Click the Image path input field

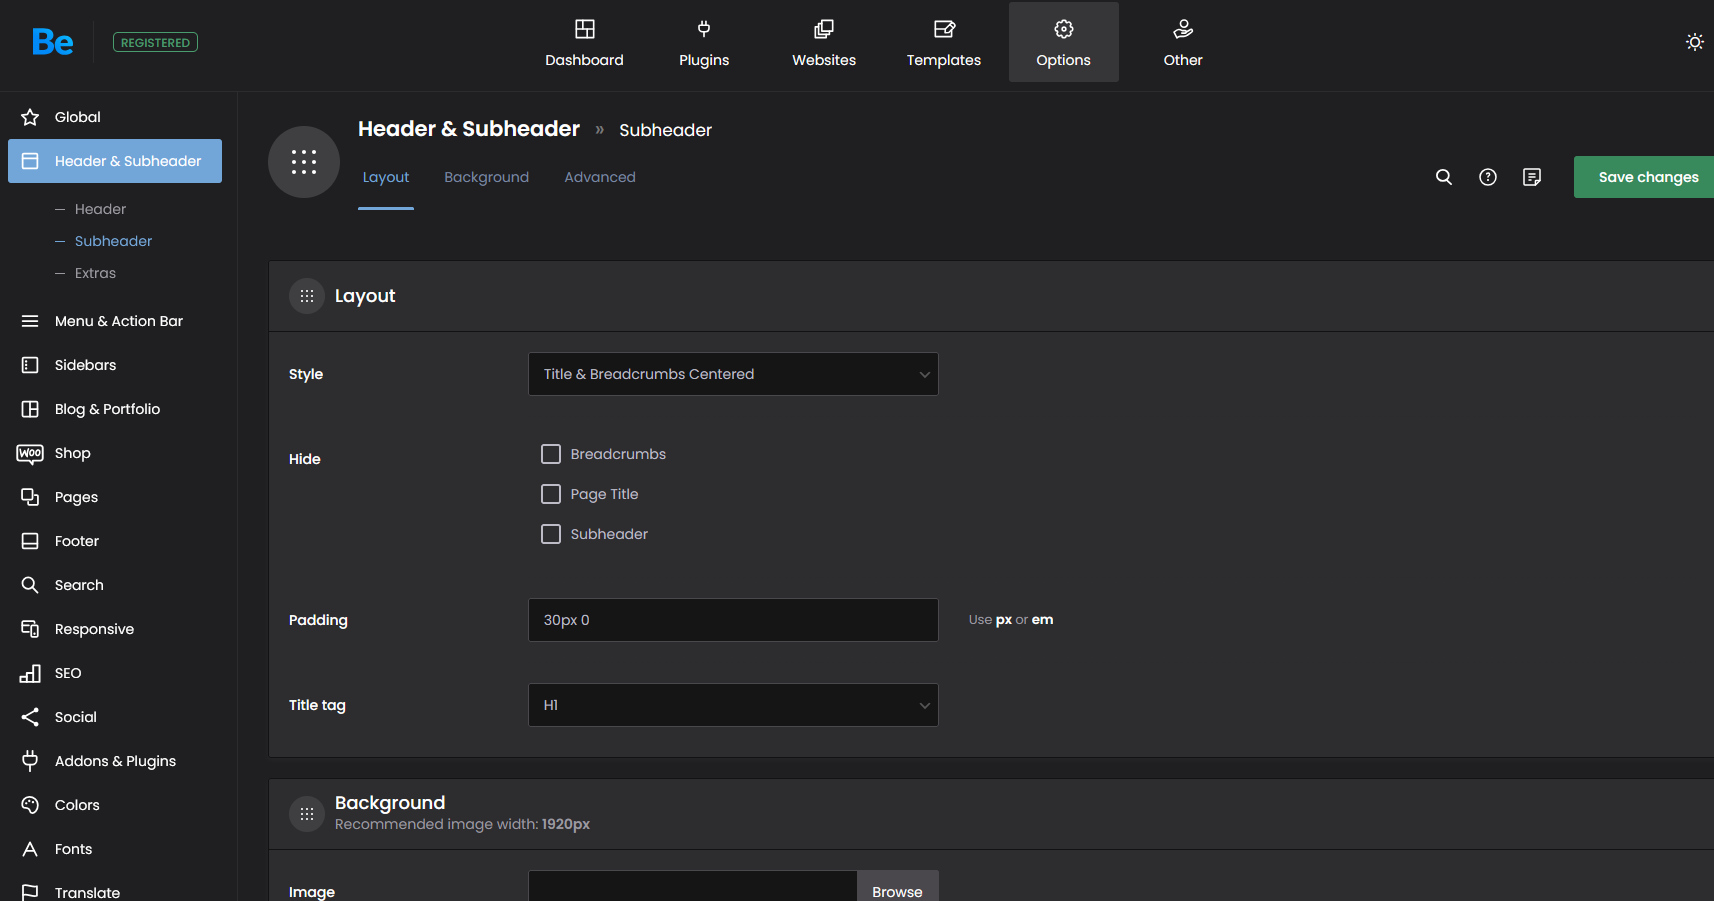pos(692,886)
